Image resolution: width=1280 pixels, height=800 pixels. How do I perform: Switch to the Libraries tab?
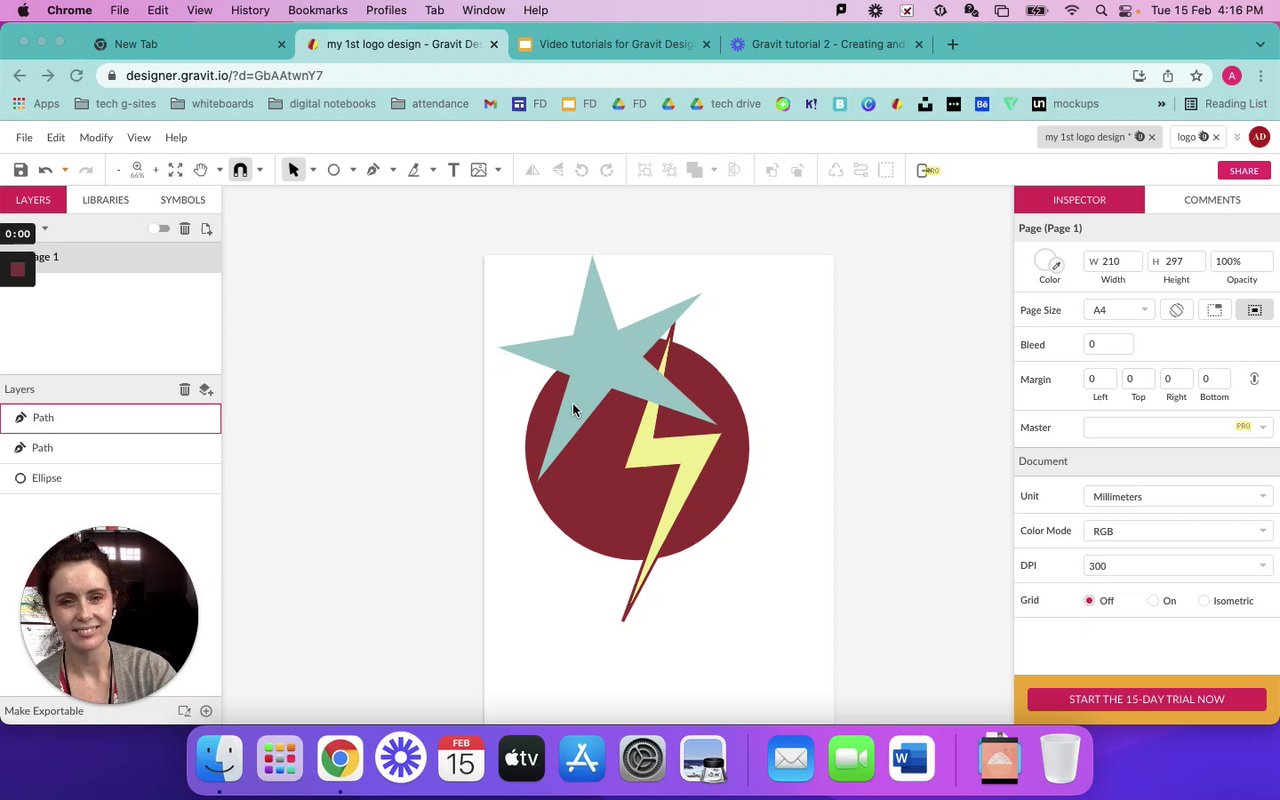pyautogui.click(x=105, y=200)
